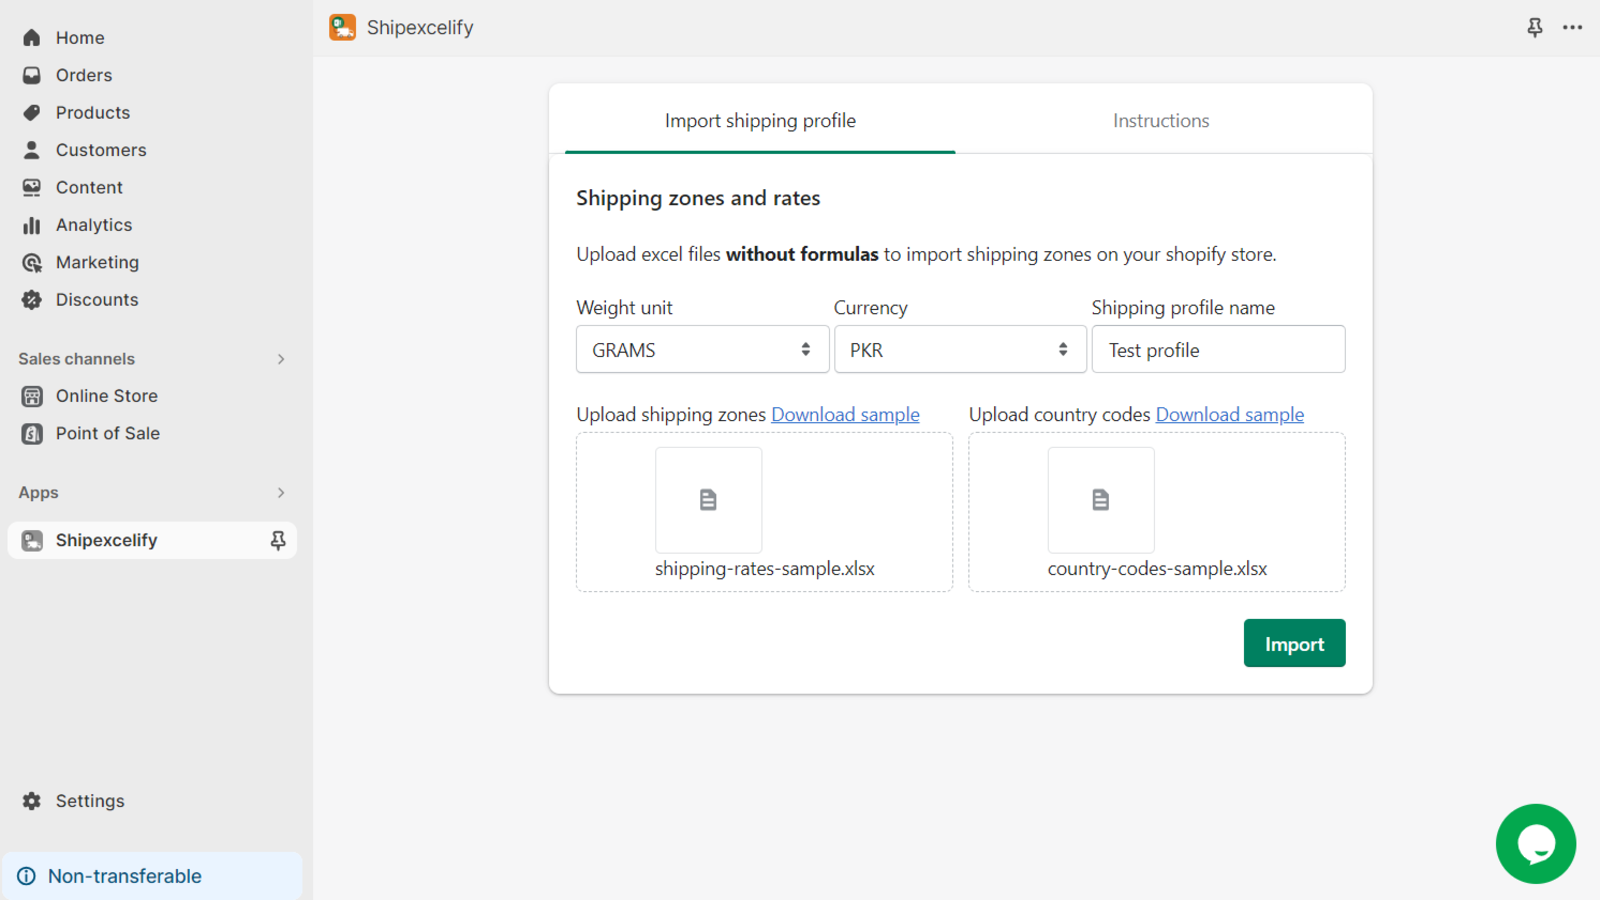Click the Shipping profile name field

1218,349
